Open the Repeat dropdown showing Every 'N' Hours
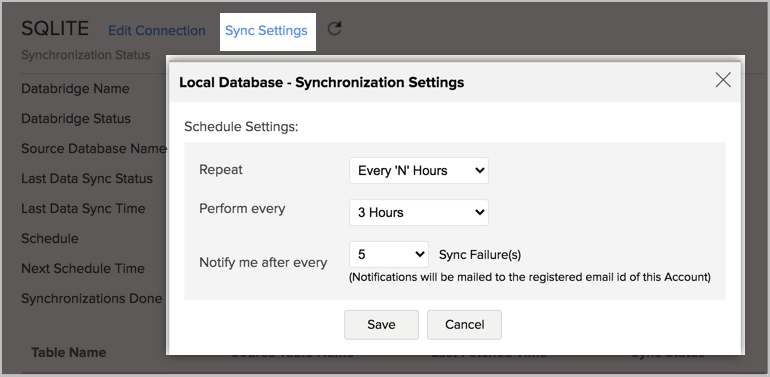770x377 pixels. [419, 170]
